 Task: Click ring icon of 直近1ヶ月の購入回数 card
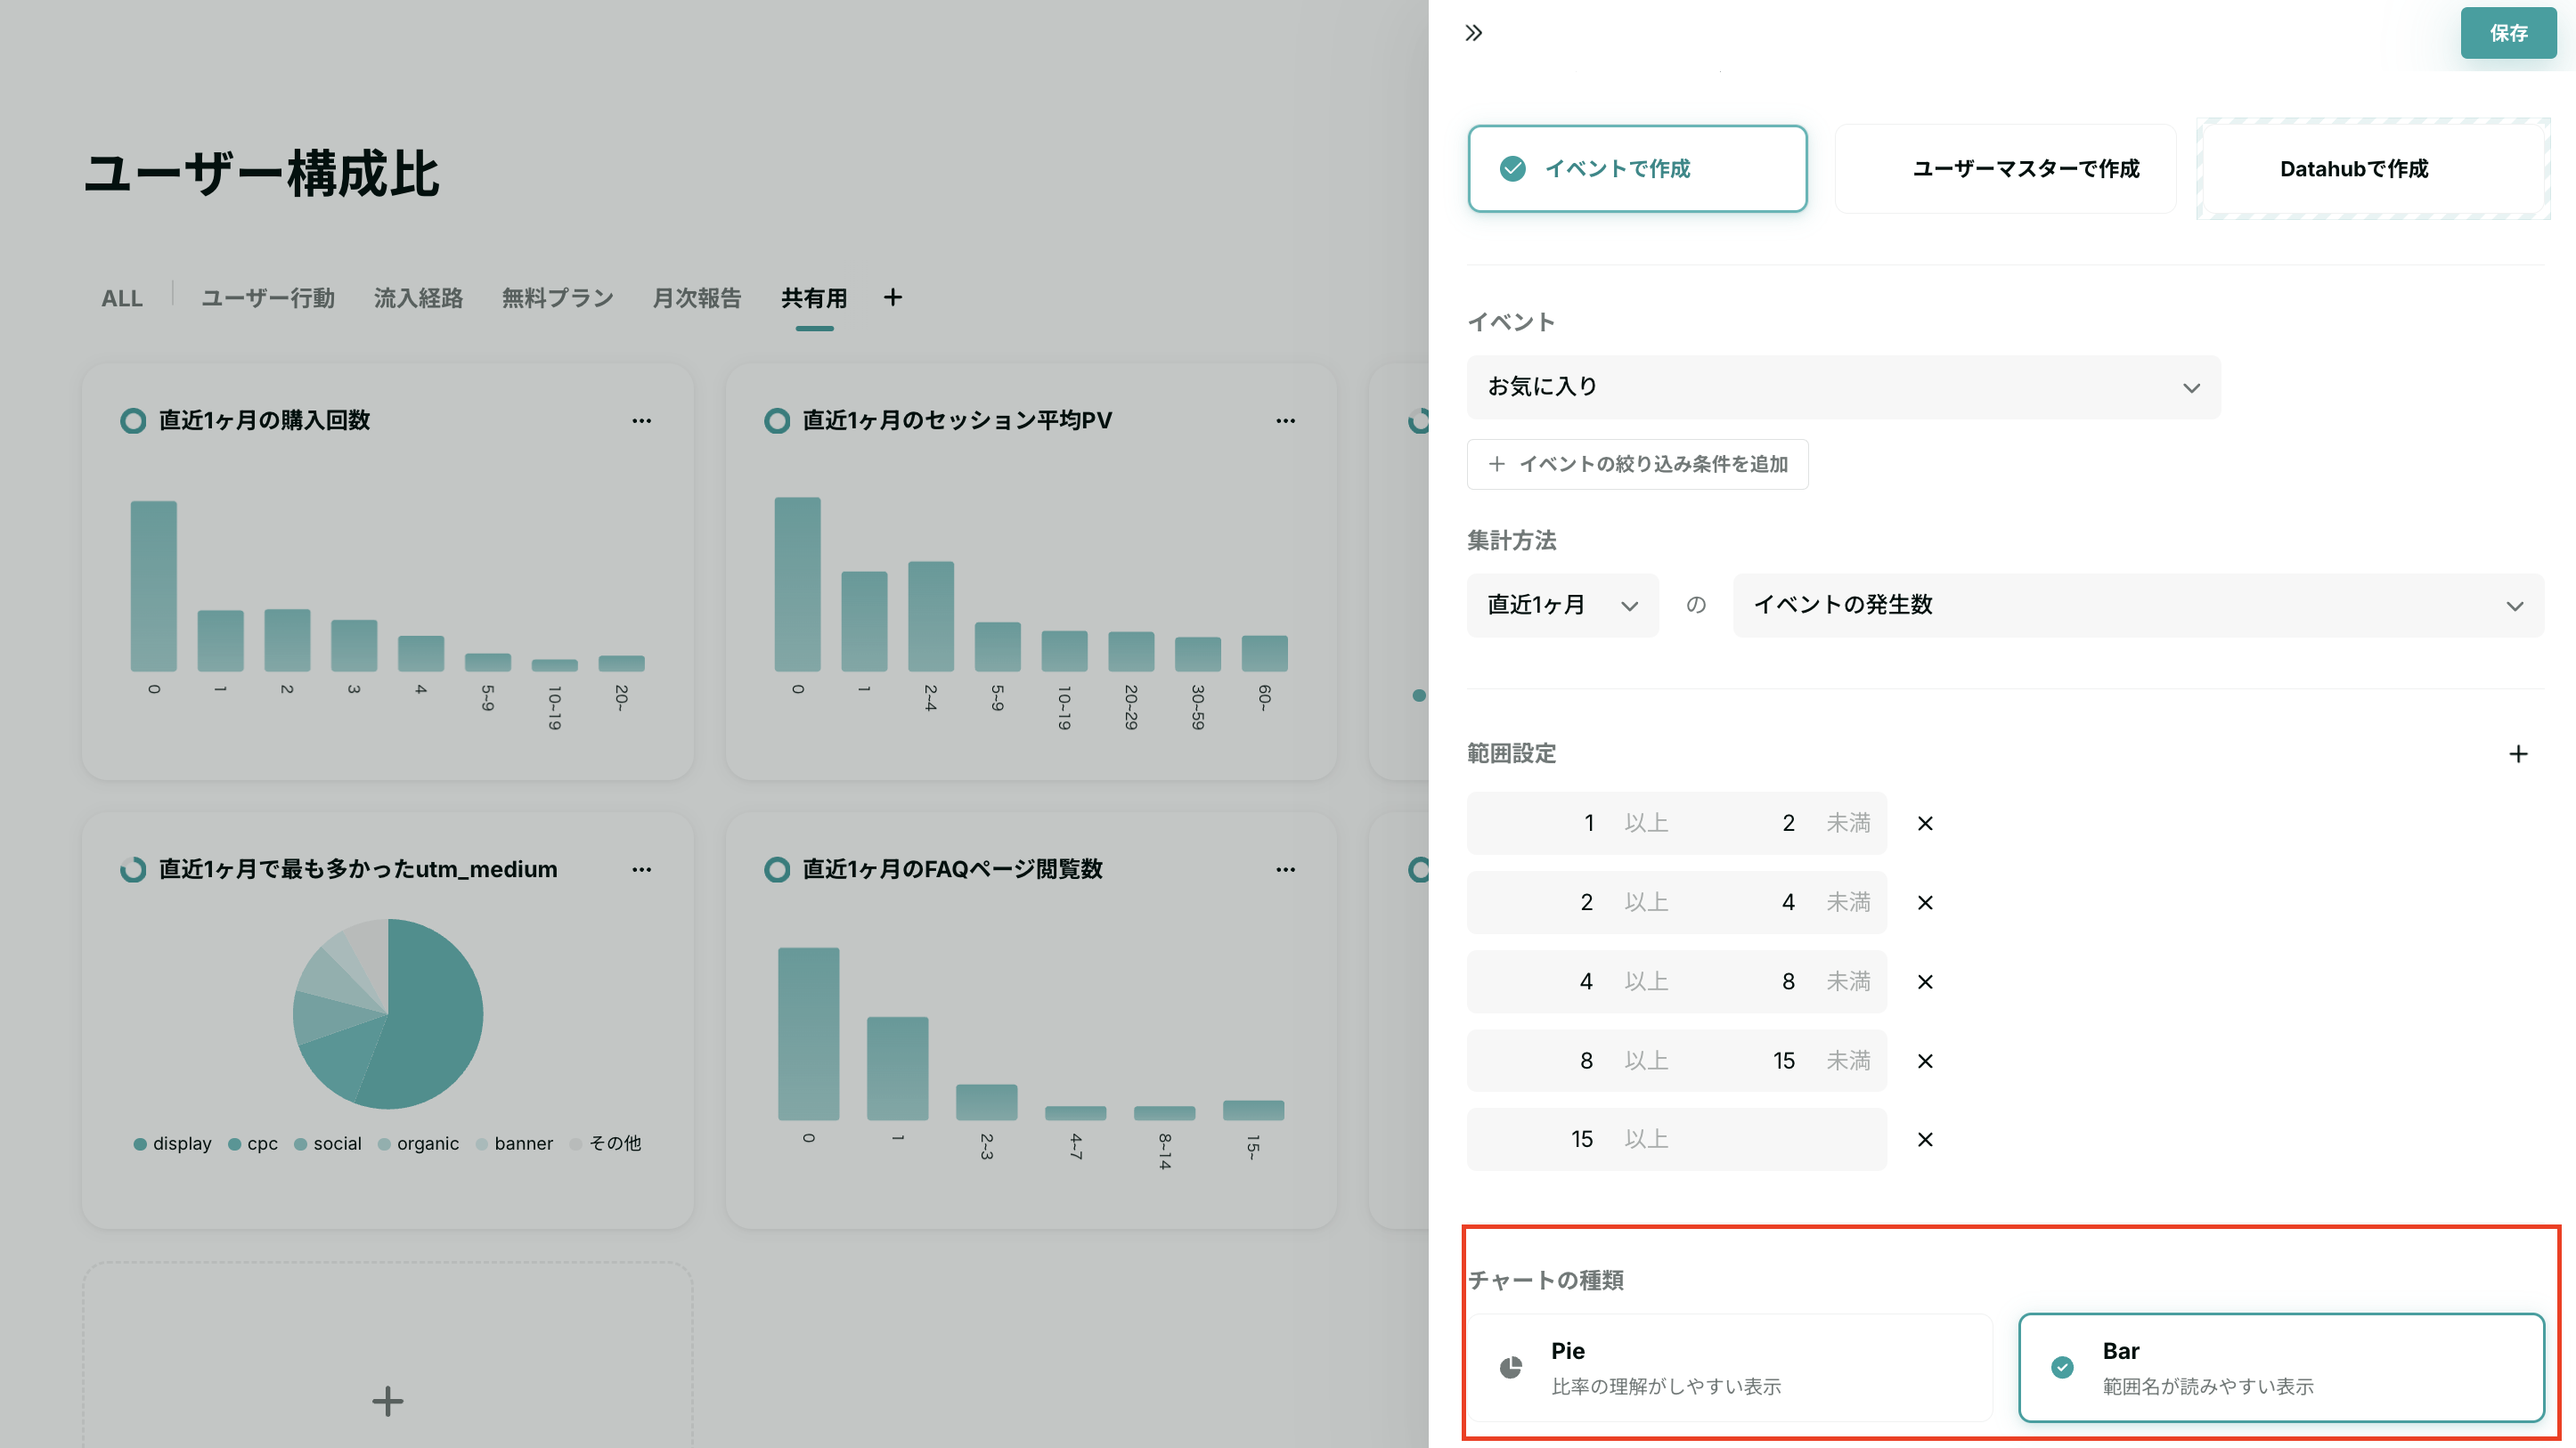coord(133,421)
